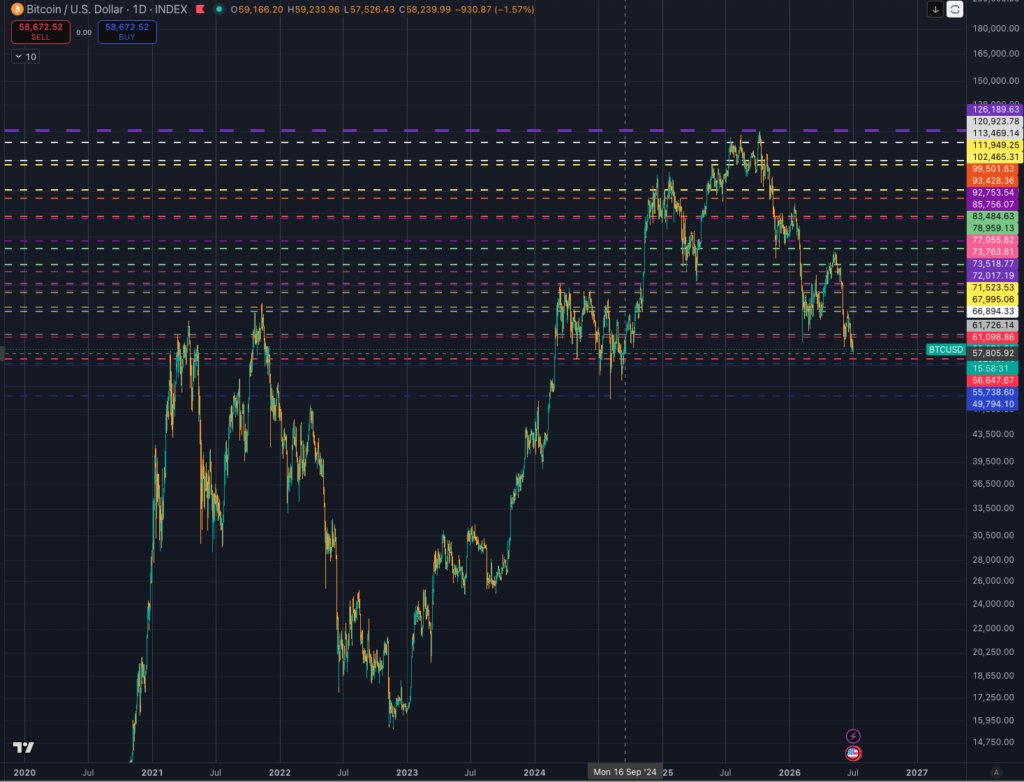This screenshot has height=782, width=1024.
Task: Click the 113,469.14 price label
Action: tap(995, 133)
